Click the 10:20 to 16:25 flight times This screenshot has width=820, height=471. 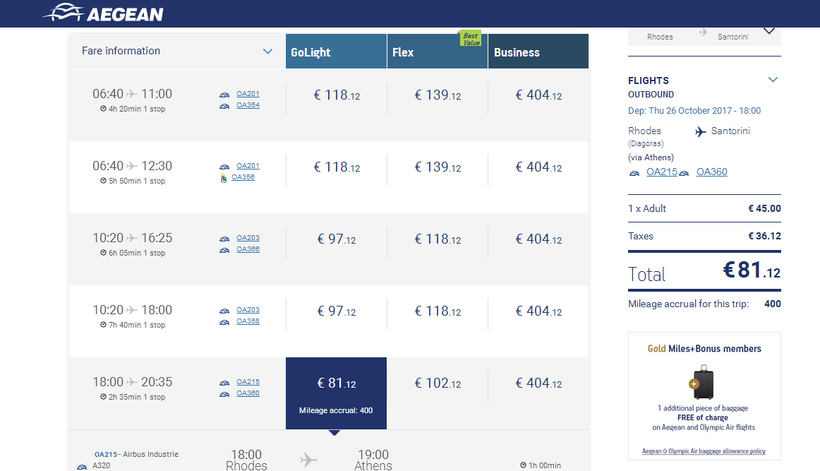tap(132, 238)
